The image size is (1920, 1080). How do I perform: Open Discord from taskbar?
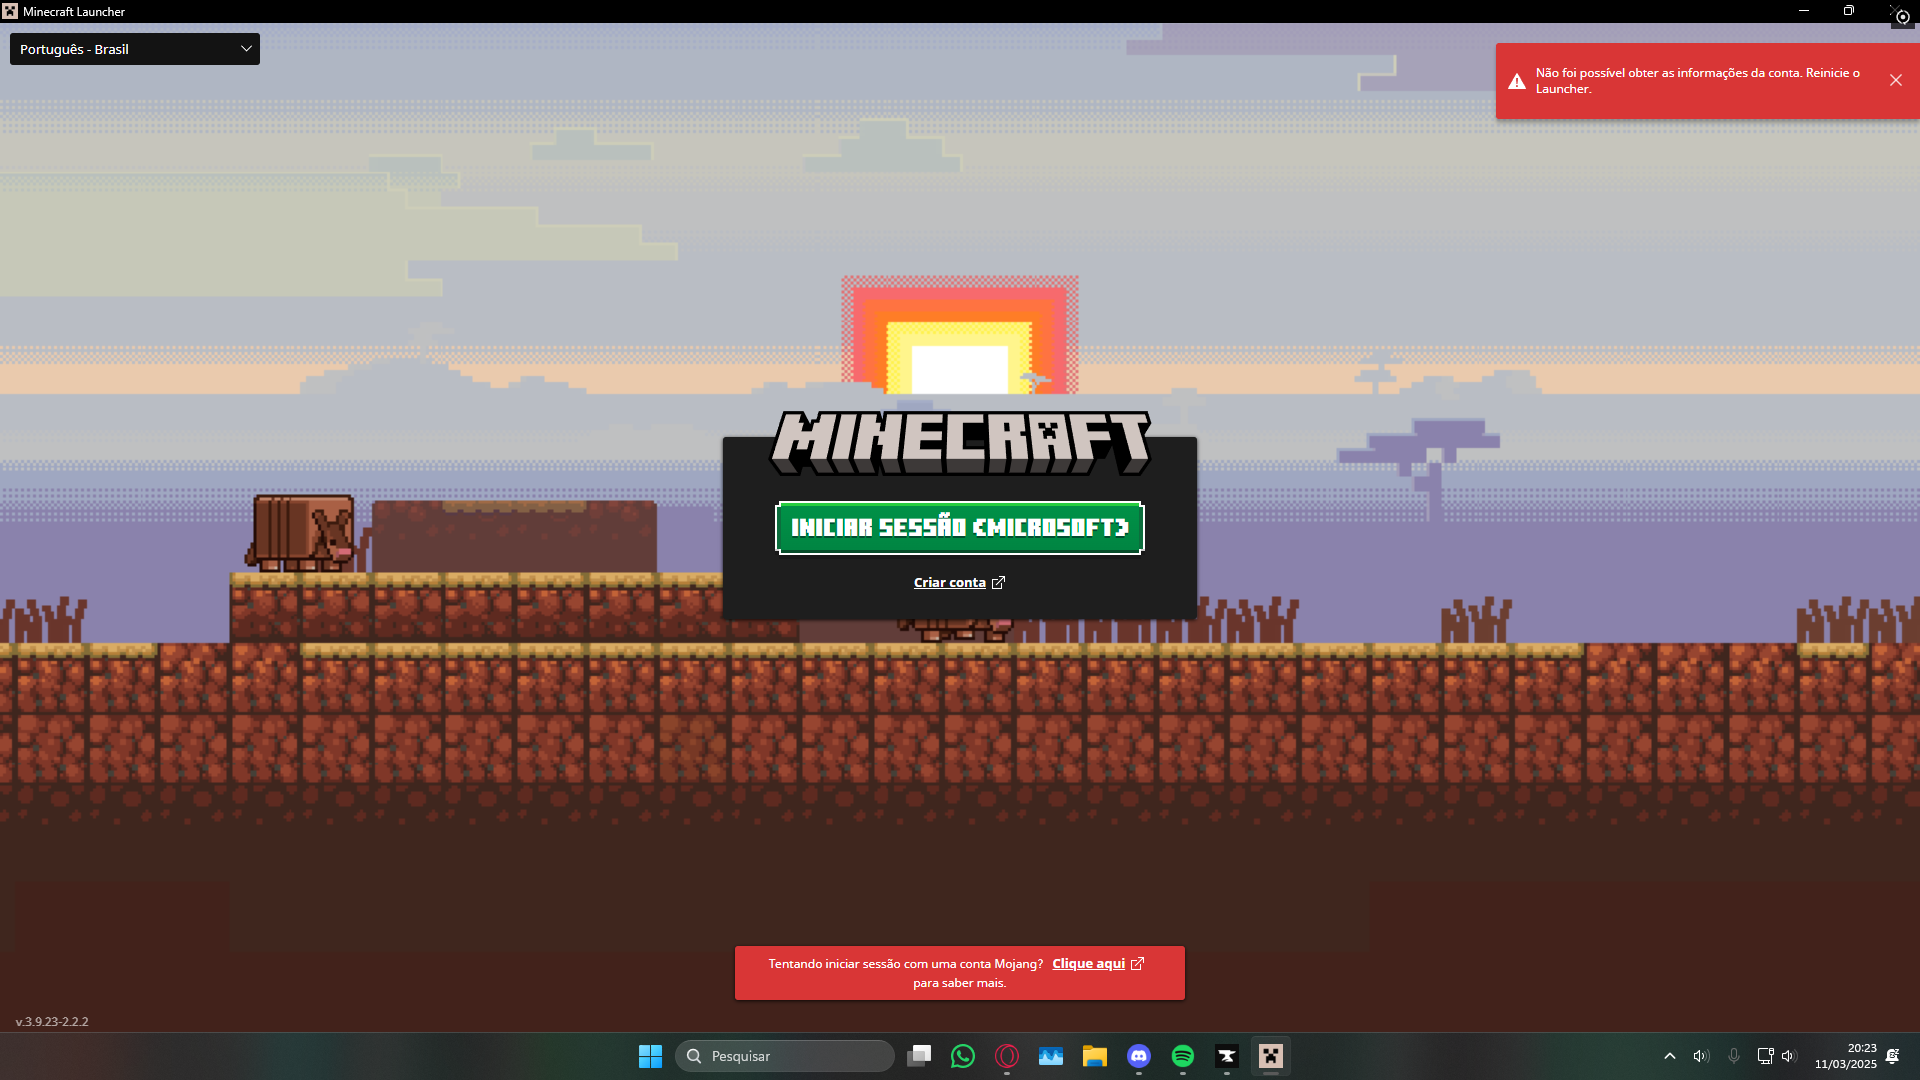click(1139, 1056)
